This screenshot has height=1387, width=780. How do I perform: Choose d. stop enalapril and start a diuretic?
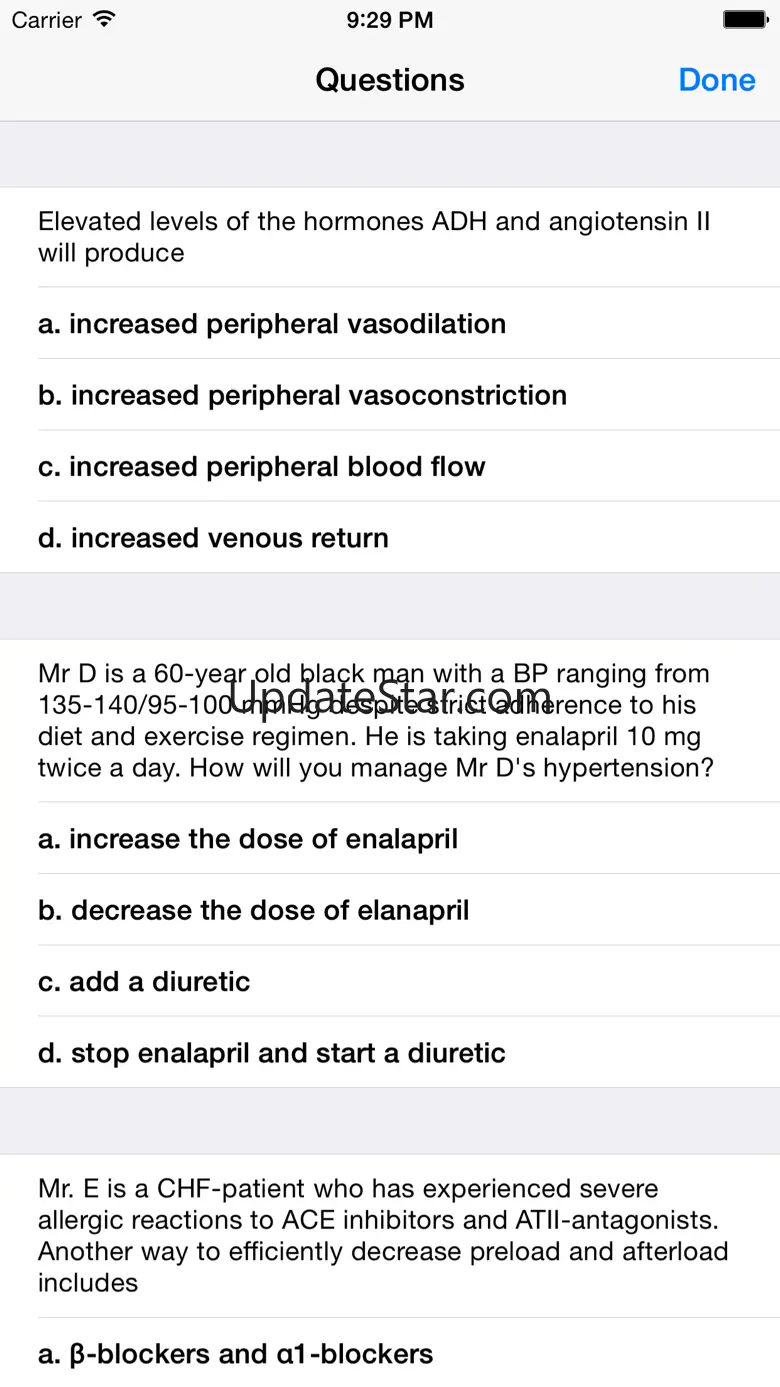pyautogui.click(x=272, y=1053)
